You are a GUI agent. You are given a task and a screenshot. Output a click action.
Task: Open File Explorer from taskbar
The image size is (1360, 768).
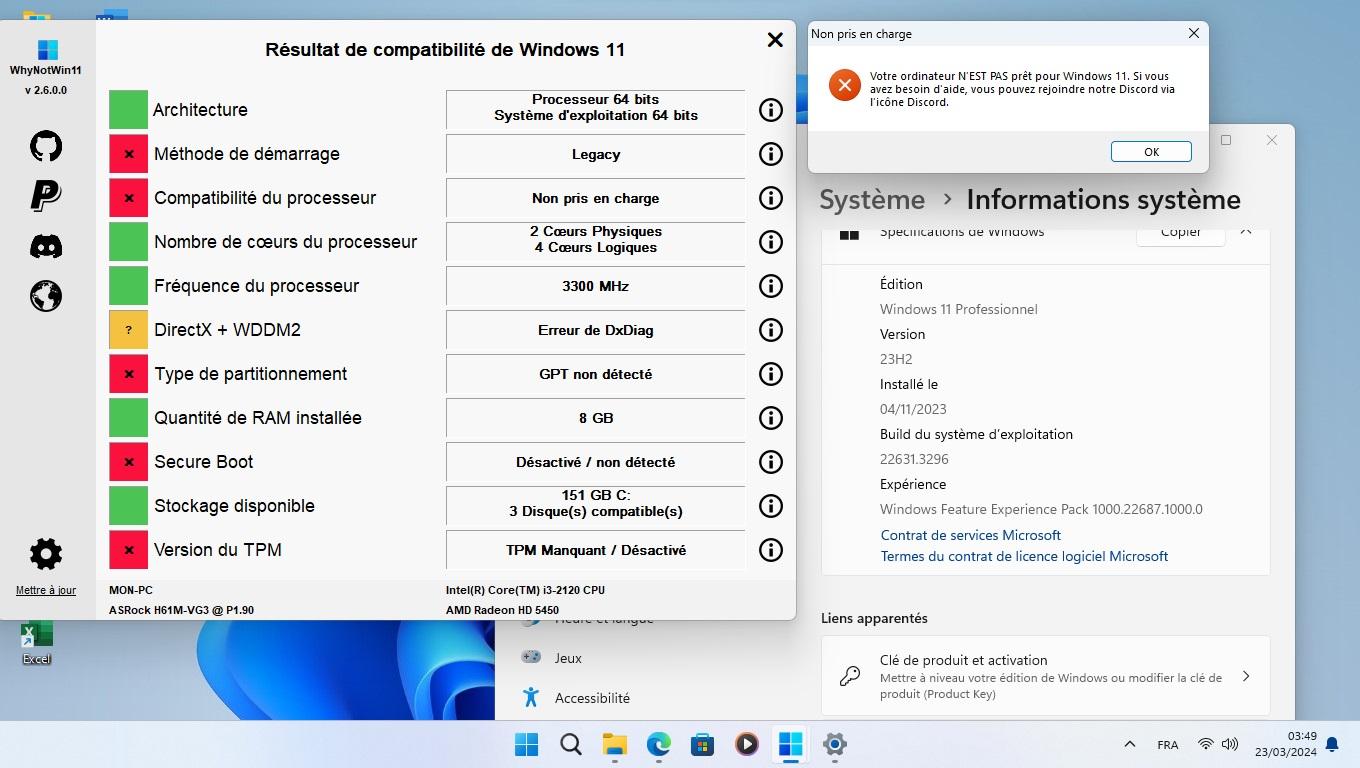[614, 744]
